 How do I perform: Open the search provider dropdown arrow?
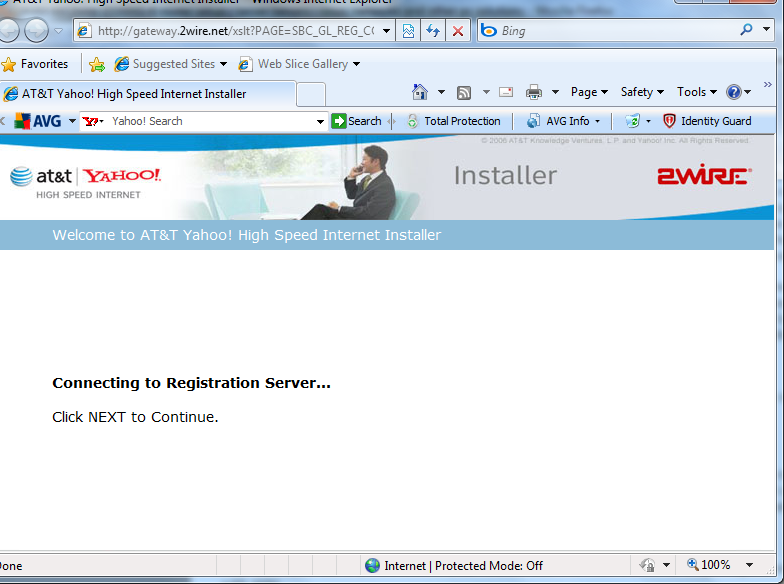[766, 30]
